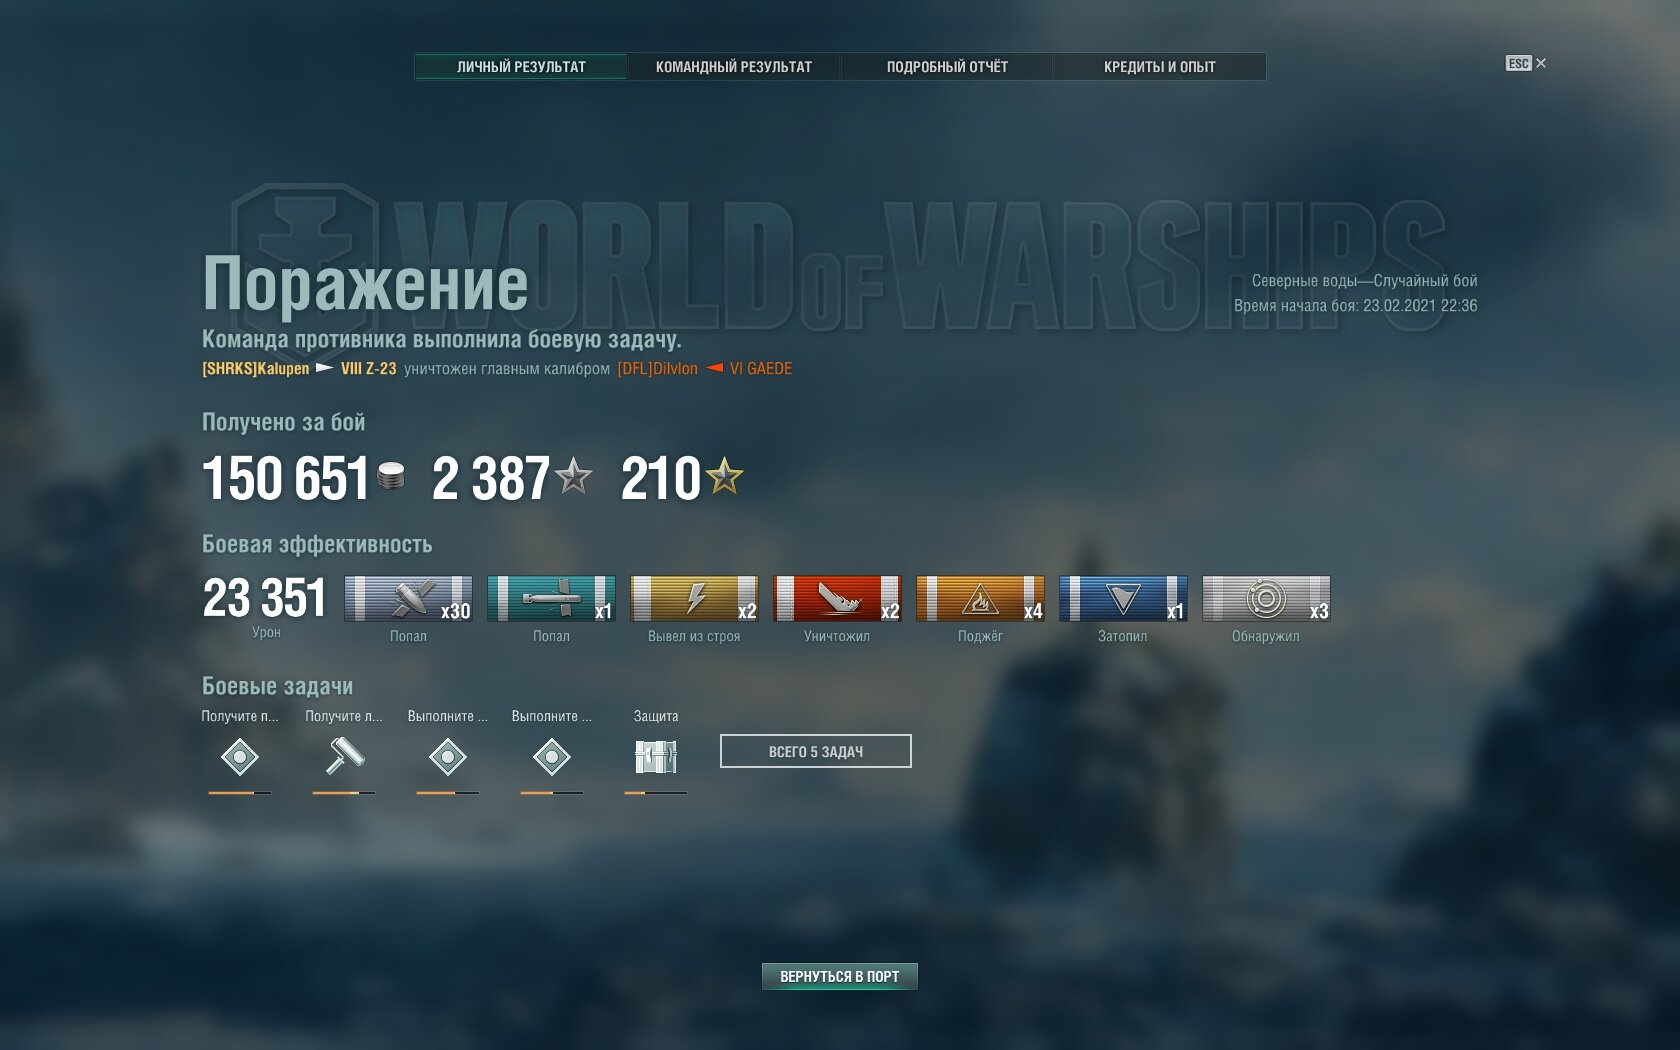
Task: Click the credits coin icon beside 150 651
Action: click(x=391, y=477)
